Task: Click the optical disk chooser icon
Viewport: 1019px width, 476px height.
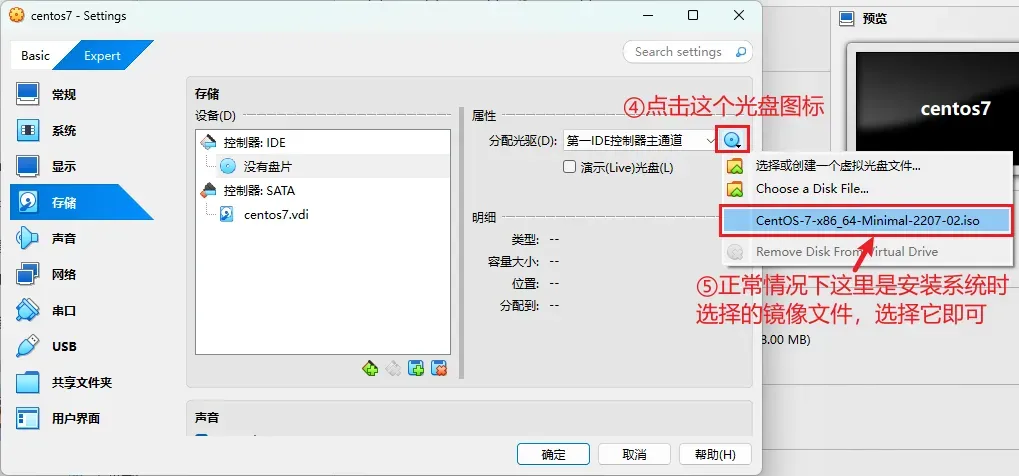Action: point(734,141)
